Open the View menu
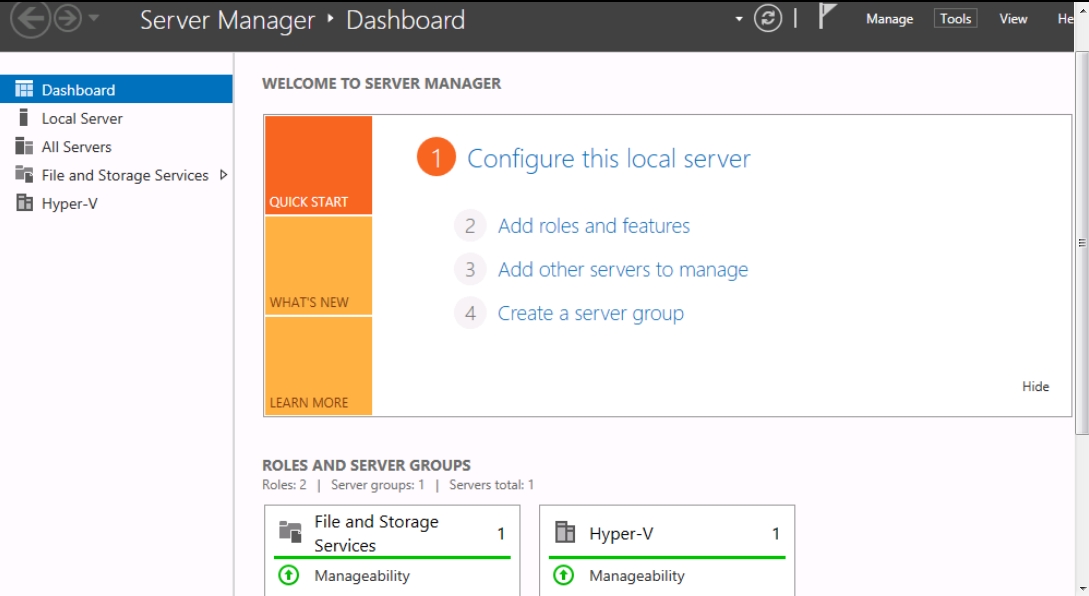 point(1013,19)
